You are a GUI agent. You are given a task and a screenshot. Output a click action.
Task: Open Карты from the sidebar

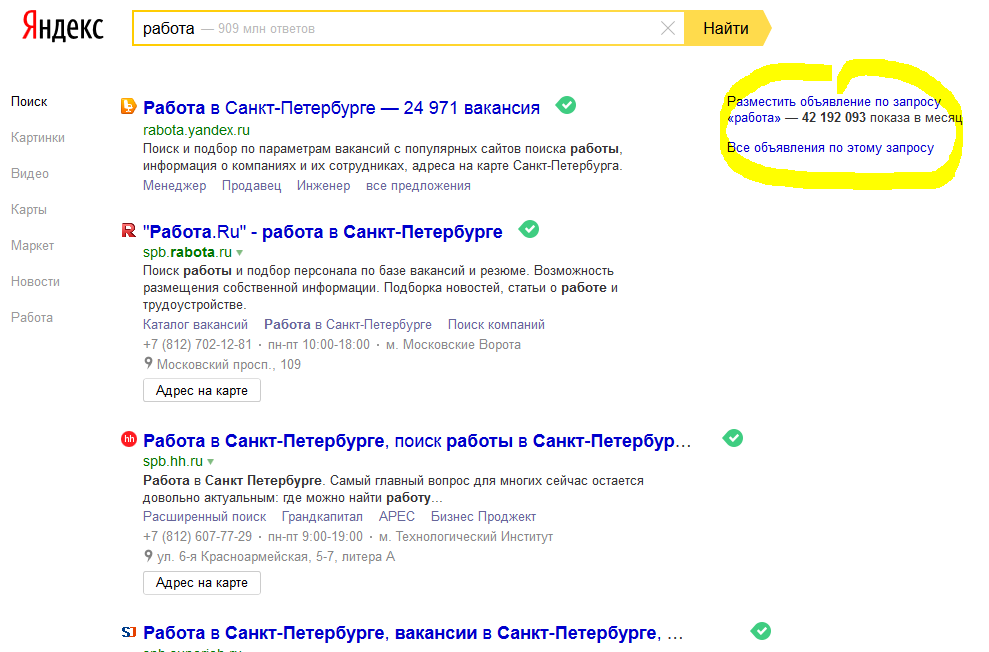[28, 209]
